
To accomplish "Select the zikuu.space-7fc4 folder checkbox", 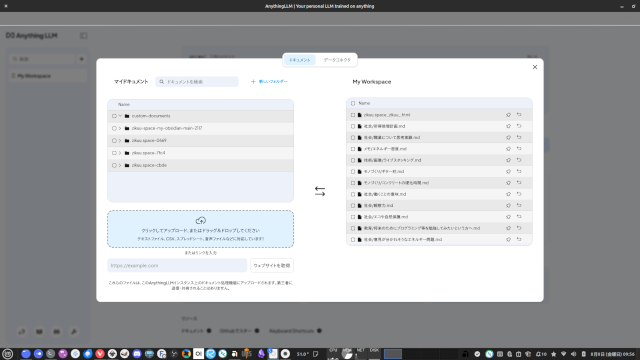I will click(114, 153).
